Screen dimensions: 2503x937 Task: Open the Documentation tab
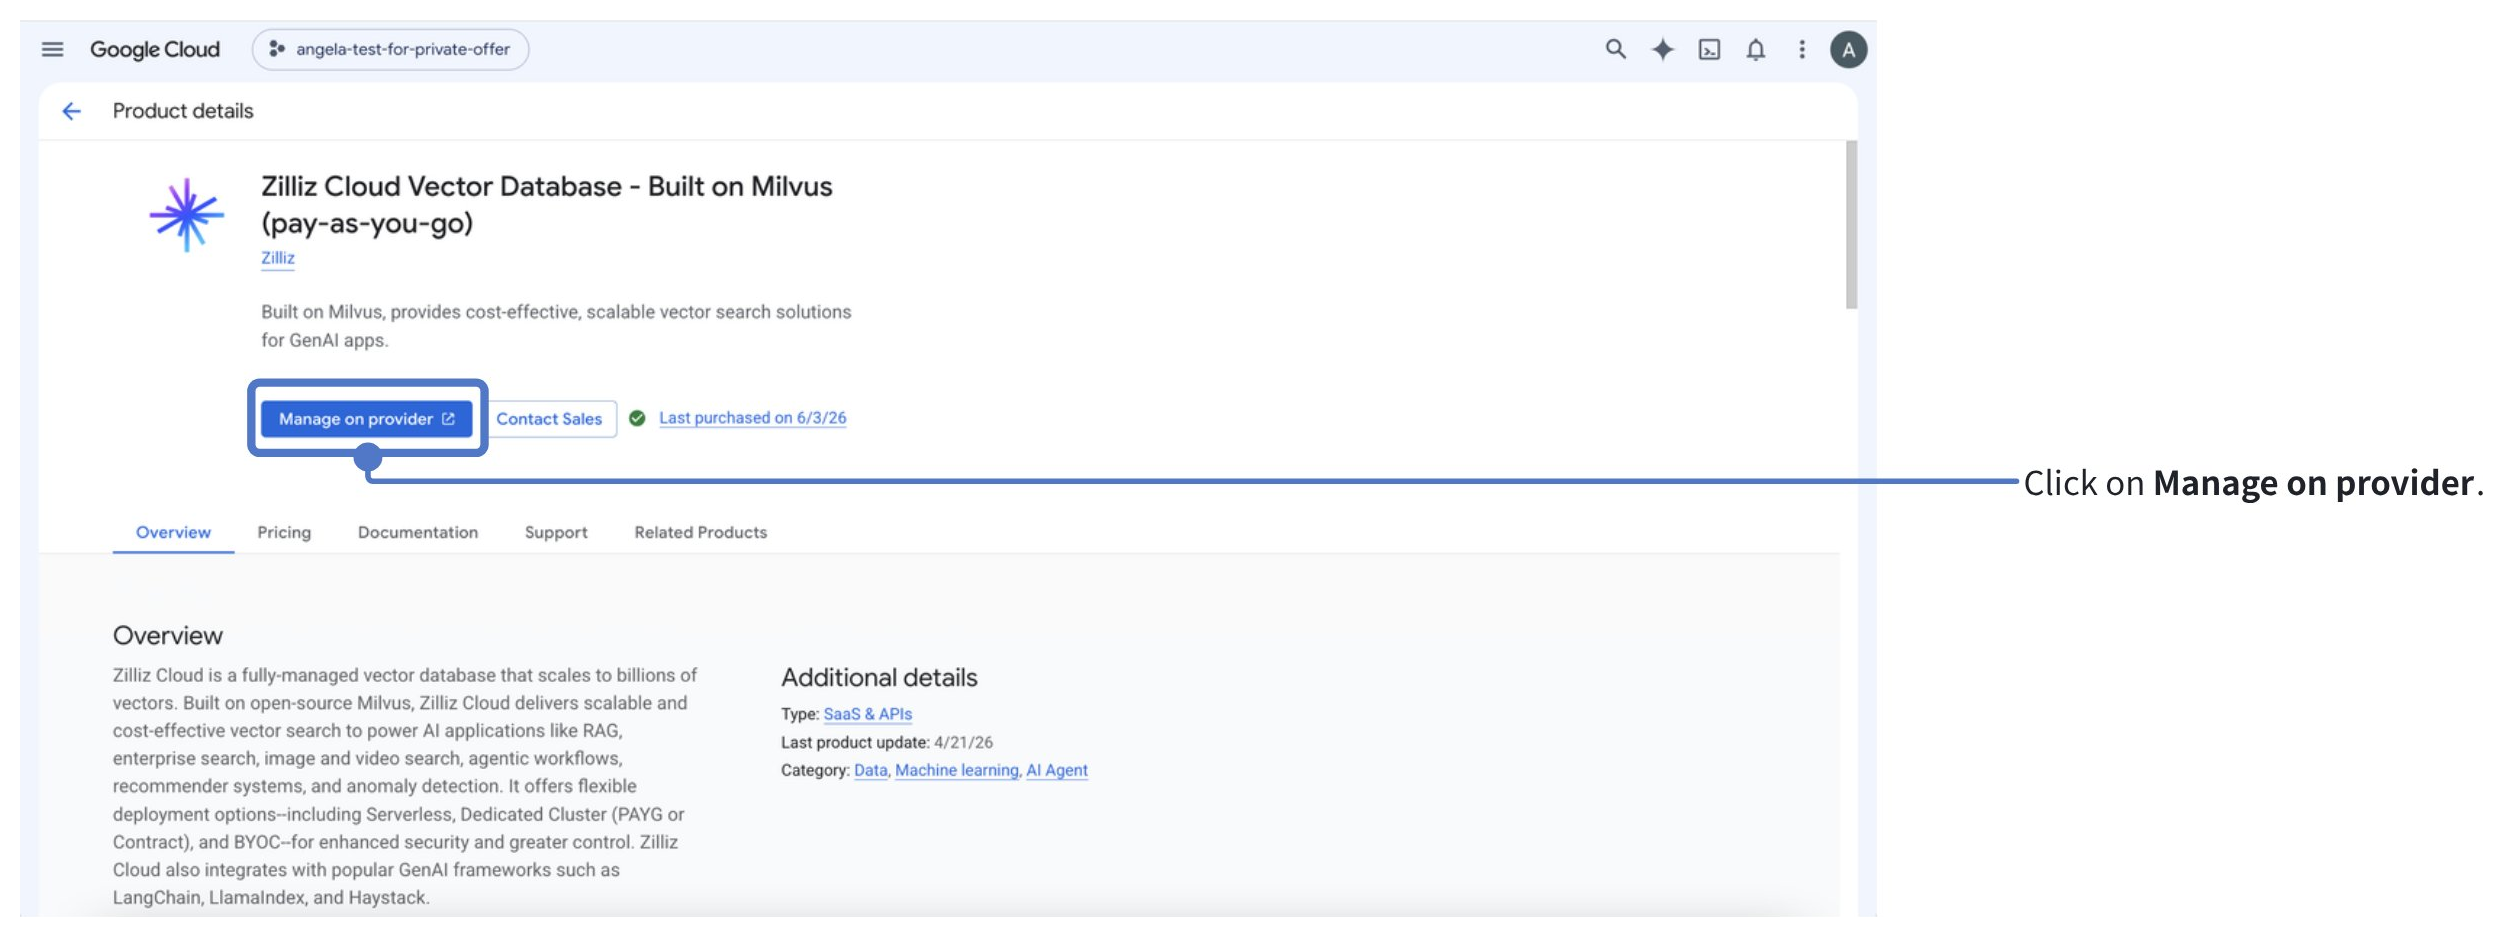418,532
